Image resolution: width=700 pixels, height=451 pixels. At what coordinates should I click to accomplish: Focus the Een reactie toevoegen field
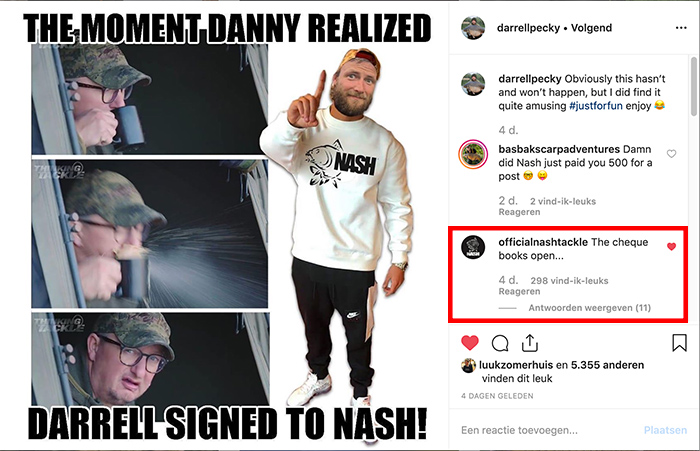click(x=549, y=430)
